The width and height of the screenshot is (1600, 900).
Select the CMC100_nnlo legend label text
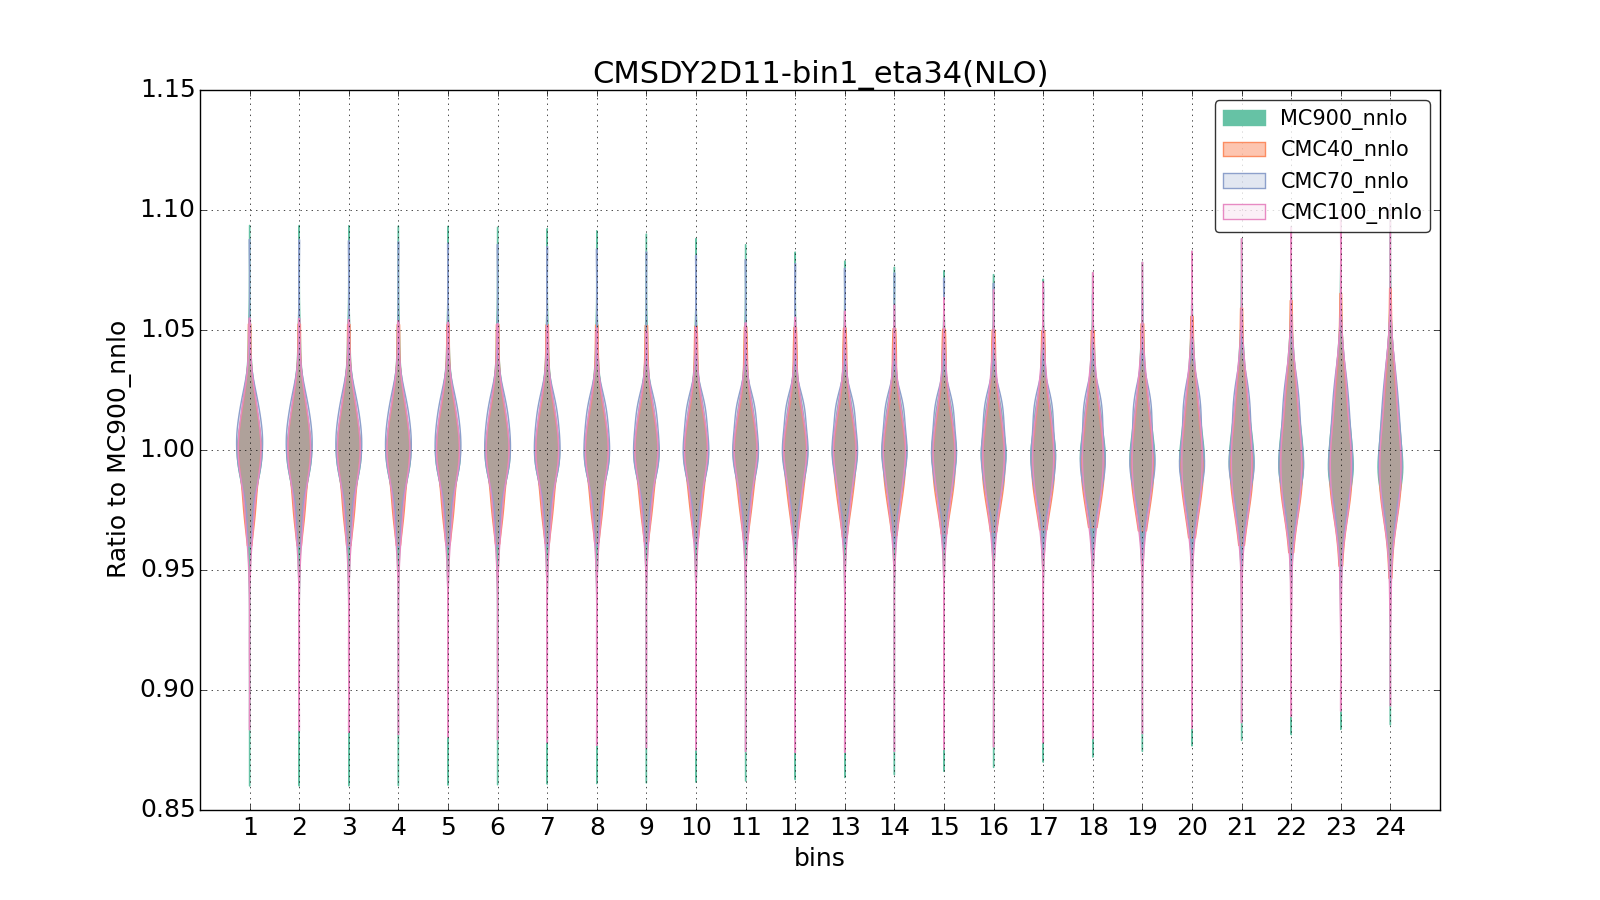tap(1350, 212)
